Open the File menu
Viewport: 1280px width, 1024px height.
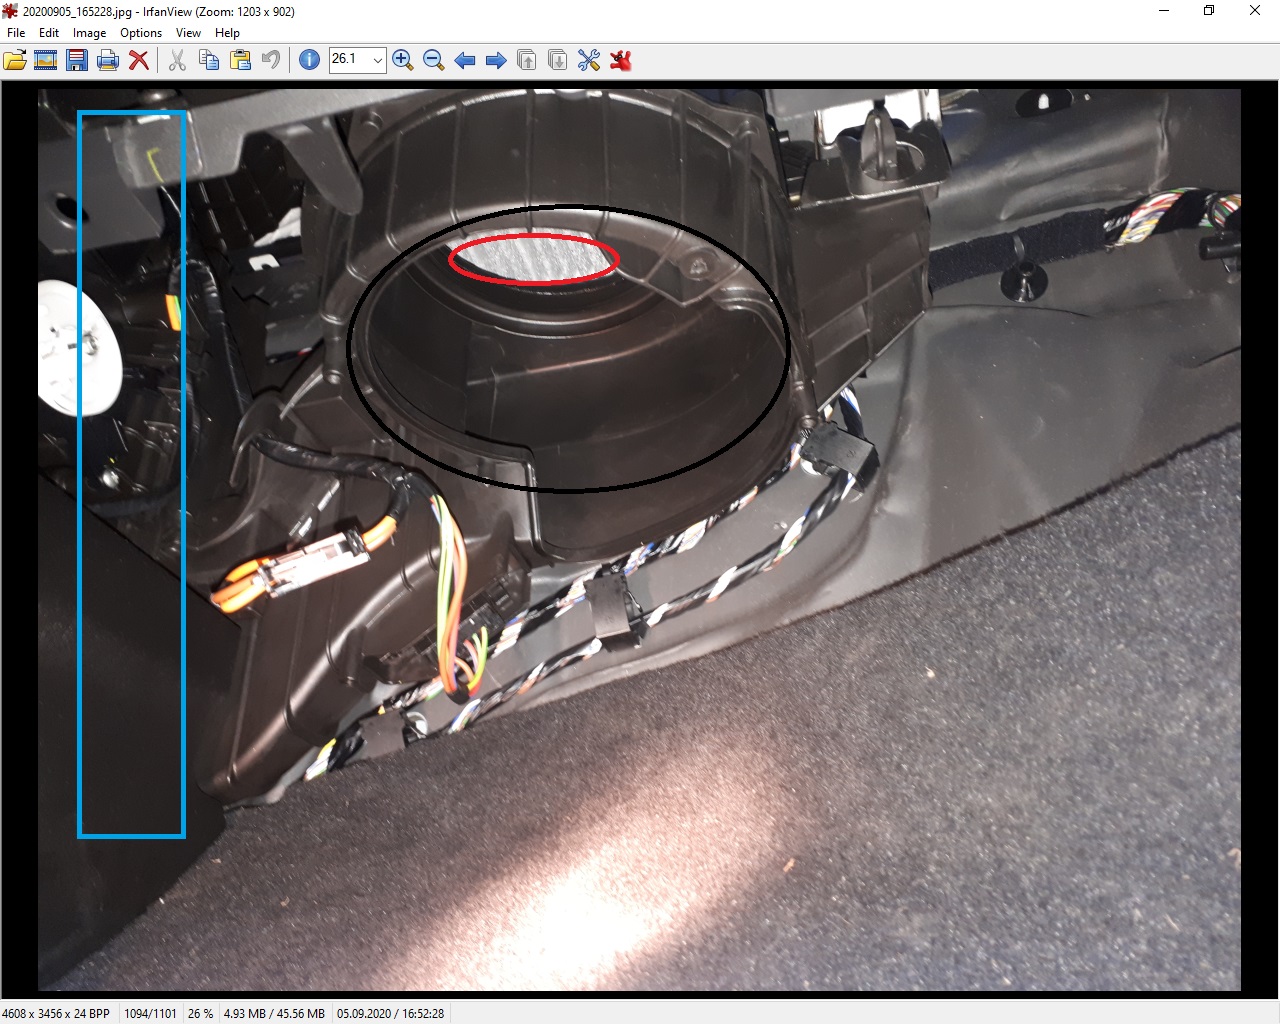(x=16, y=33)
